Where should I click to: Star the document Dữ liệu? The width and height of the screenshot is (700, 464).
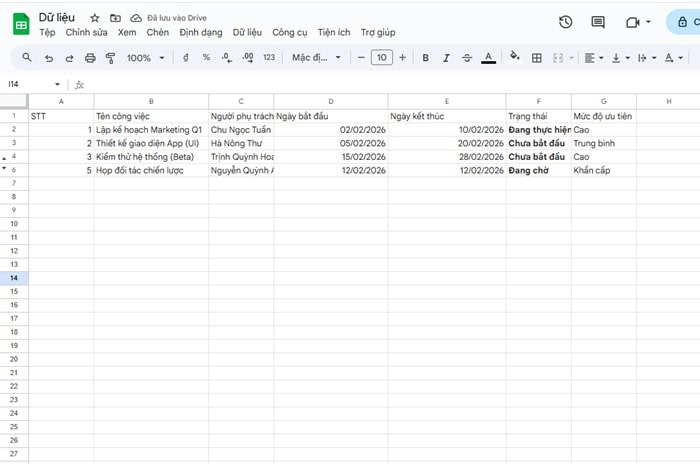click(x=94, y=18)
